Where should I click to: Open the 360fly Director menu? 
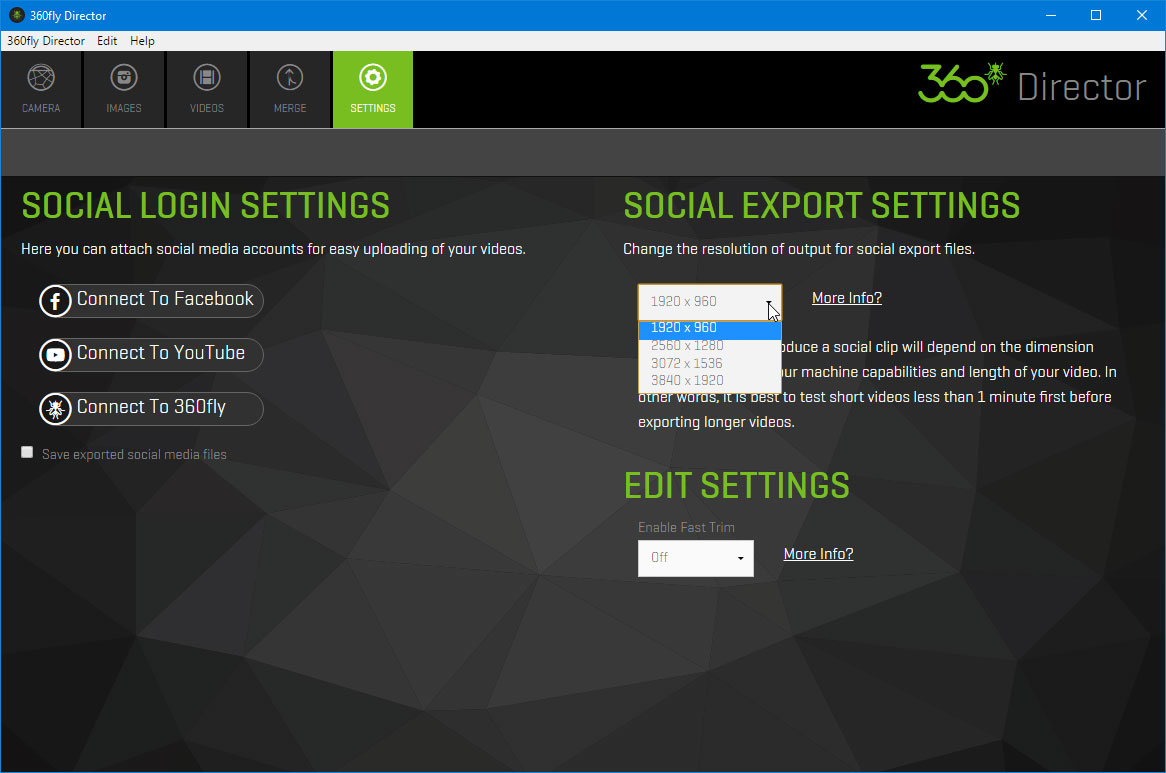46,41
